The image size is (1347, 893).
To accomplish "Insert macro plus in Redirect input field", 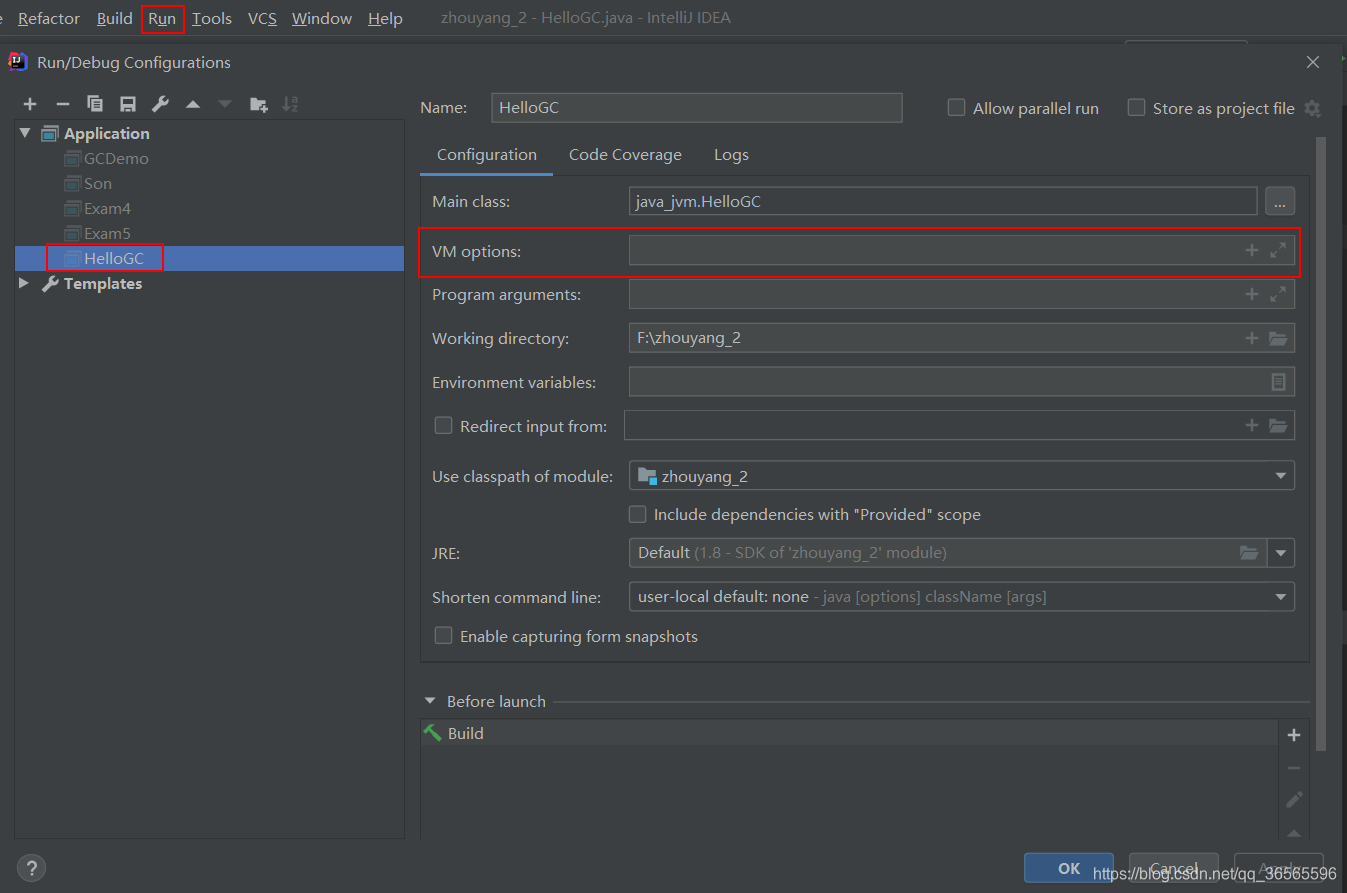I will 1251,425.
